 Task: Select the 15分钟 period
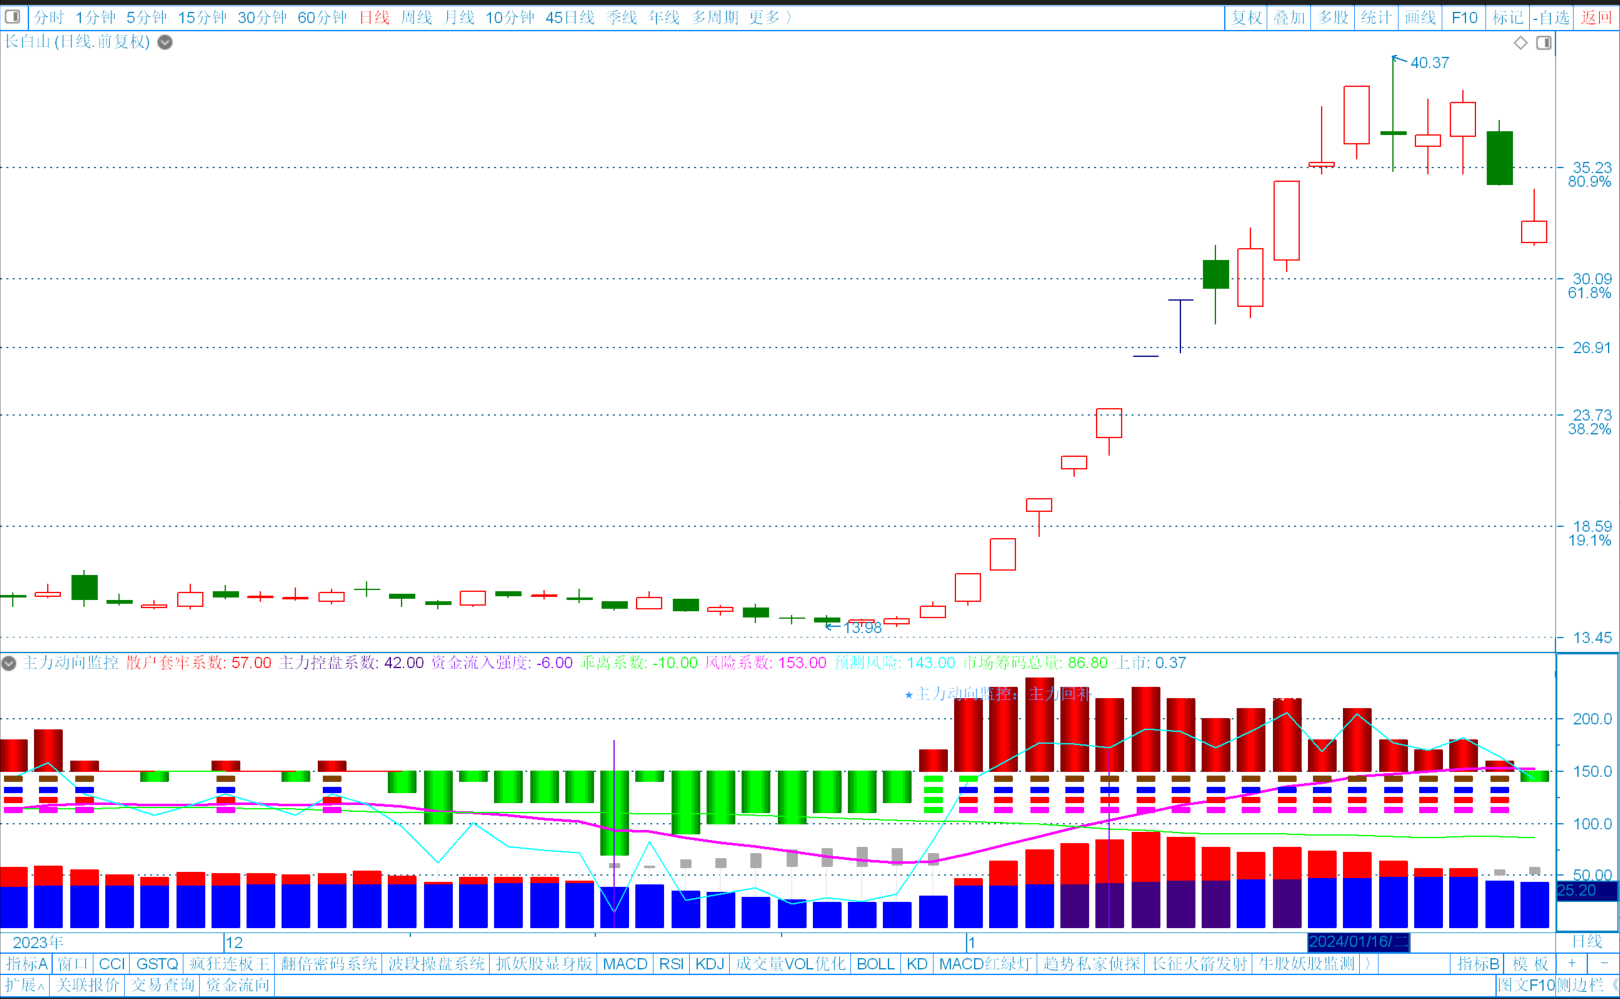point(202,17)
